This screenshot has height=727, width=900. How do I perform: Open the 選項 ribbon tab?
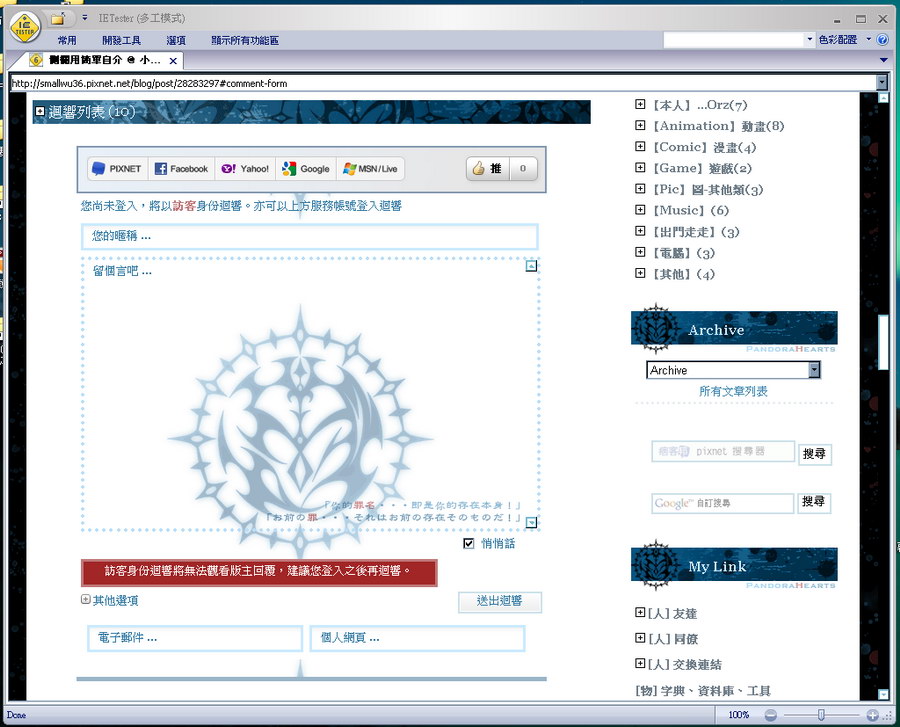[176, 40]
